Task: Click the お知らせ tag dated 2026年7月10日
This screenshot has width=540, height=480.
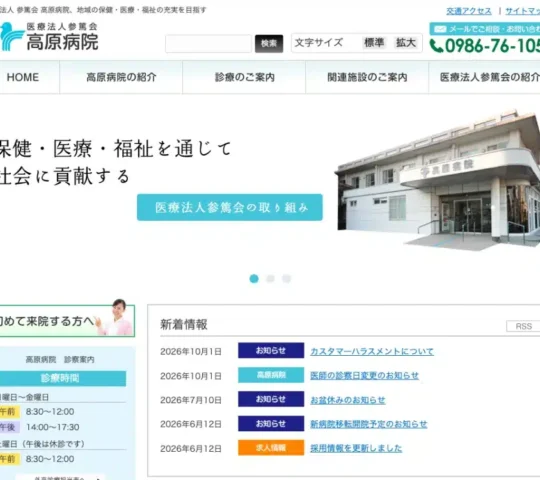Action: [x=271, y=399]
